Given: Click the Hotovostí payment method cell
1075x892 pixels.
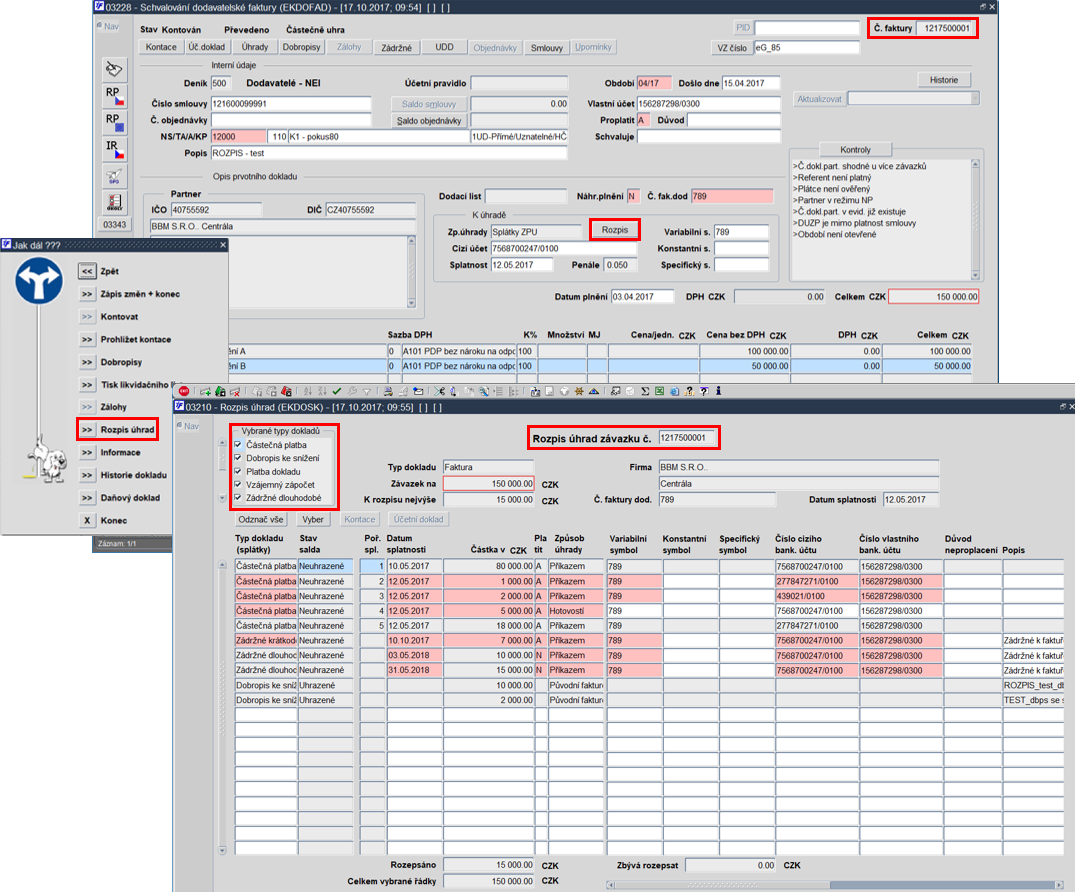Looking at the screenshot, I should click(576, 610).
